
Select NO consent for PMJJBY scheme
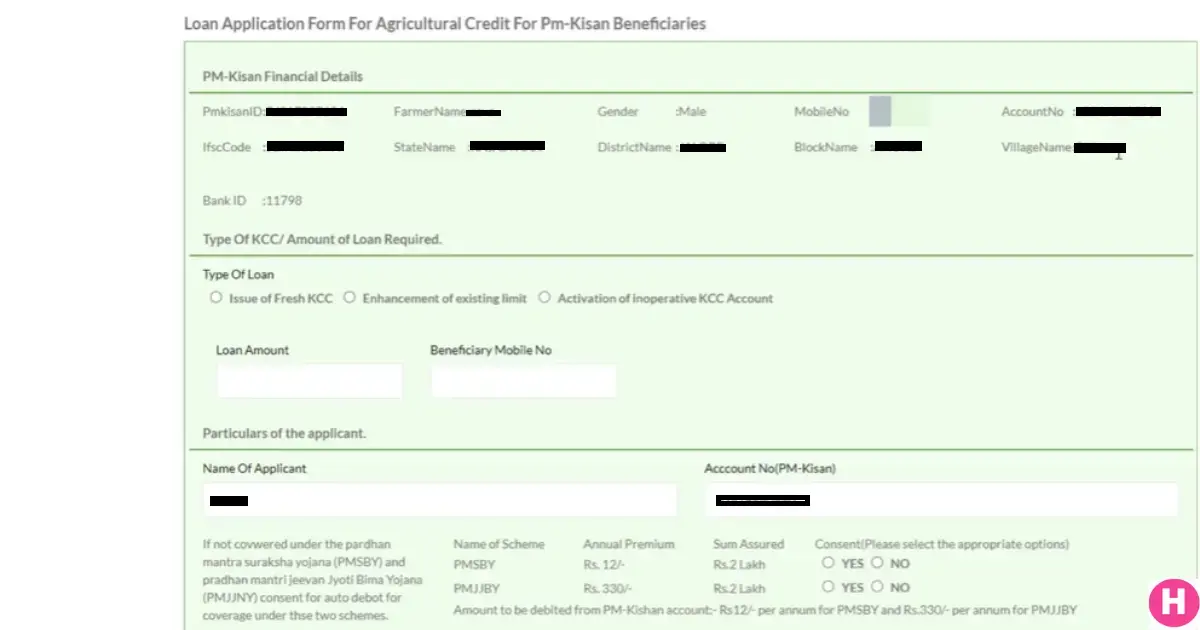(876, 586)
